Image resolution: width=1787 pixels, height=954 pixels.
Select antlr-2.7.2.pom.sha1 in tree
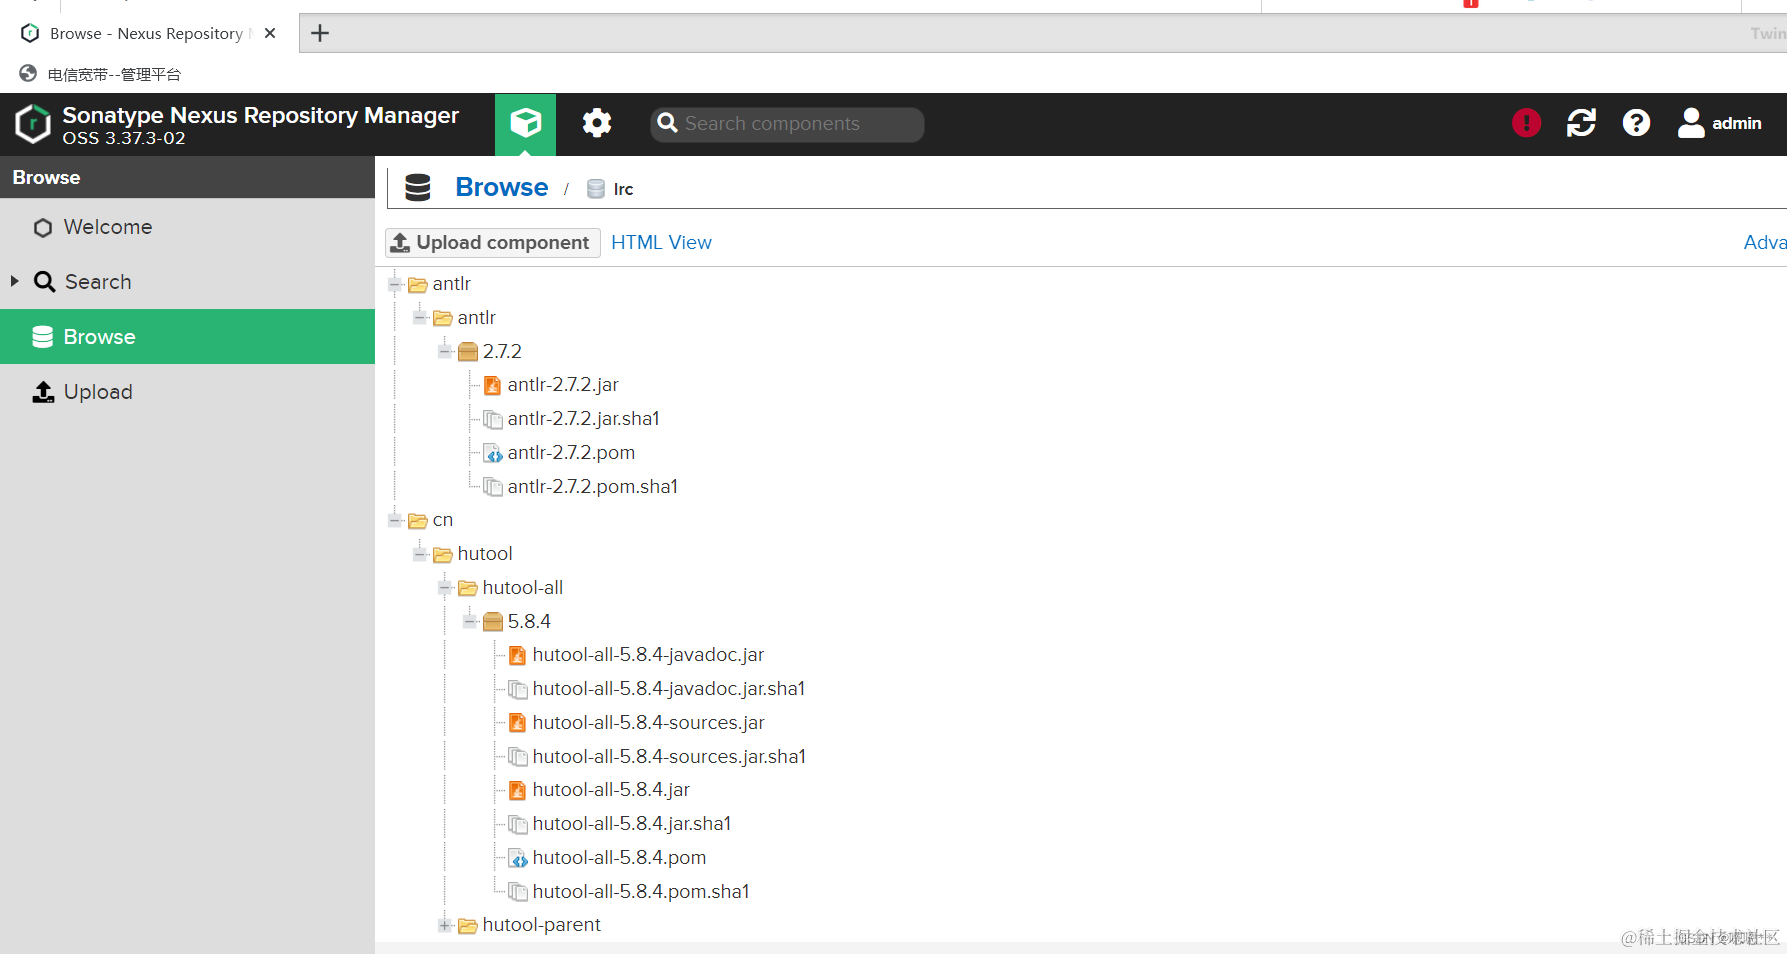tap(593, 487)
